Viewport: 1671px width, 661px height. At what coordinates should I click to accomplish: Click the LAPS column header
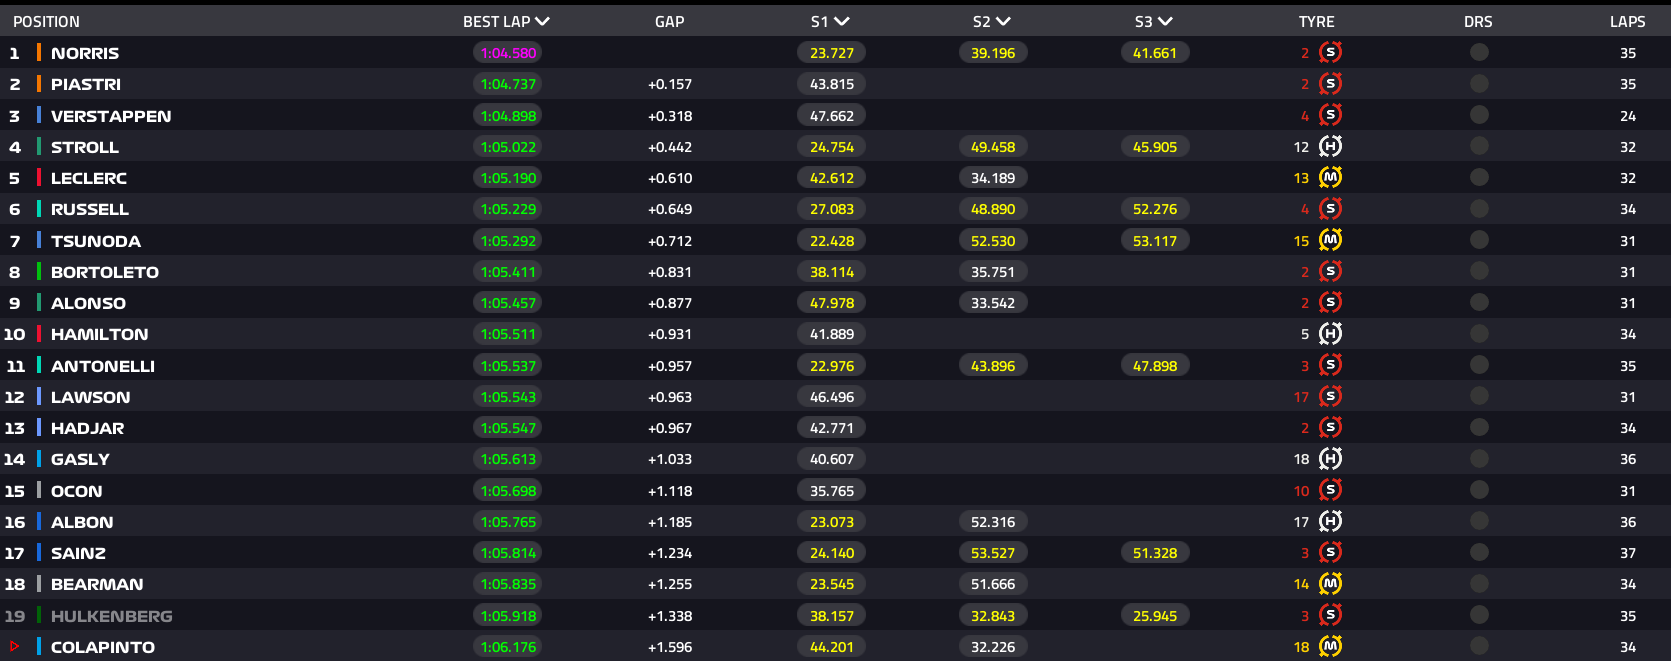(1627, 21)
